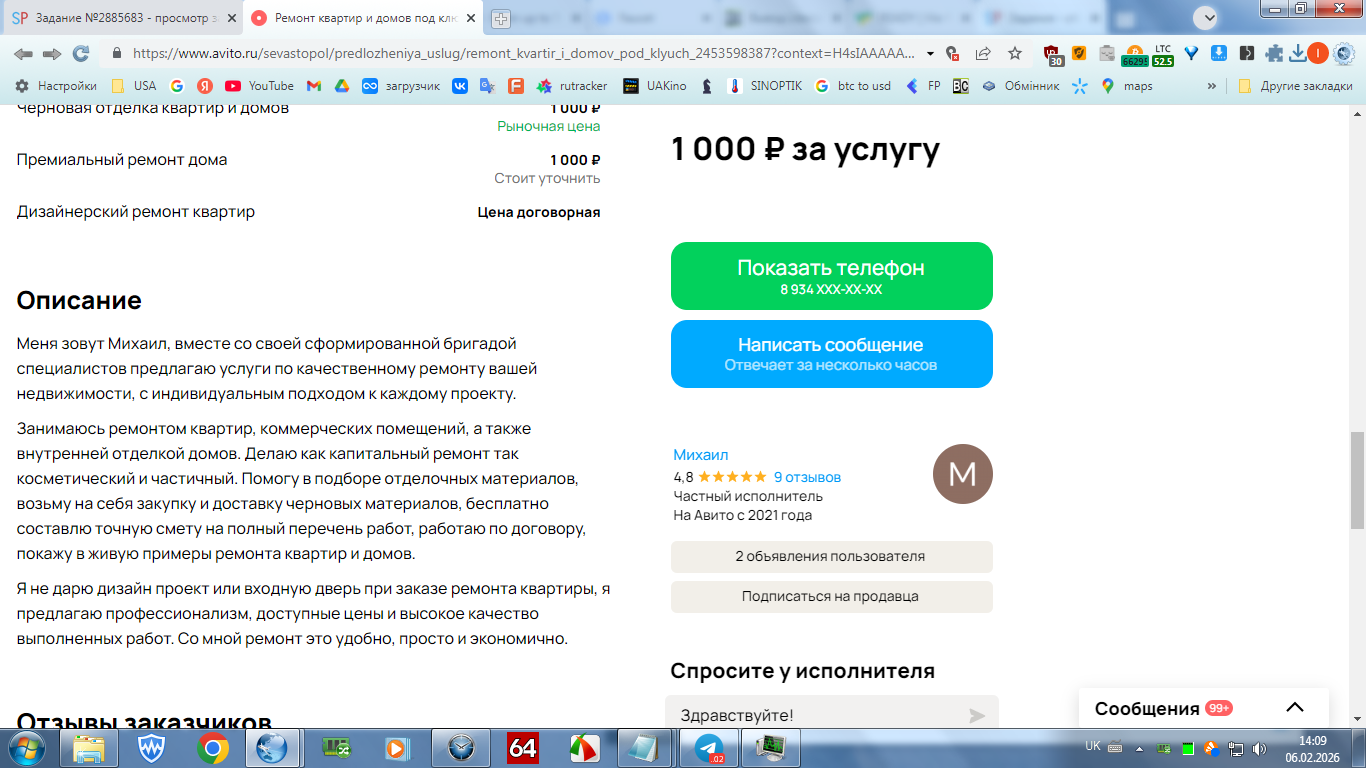
Task: Open the AIDA64 taskbar icon
Action: coord(522,748)
